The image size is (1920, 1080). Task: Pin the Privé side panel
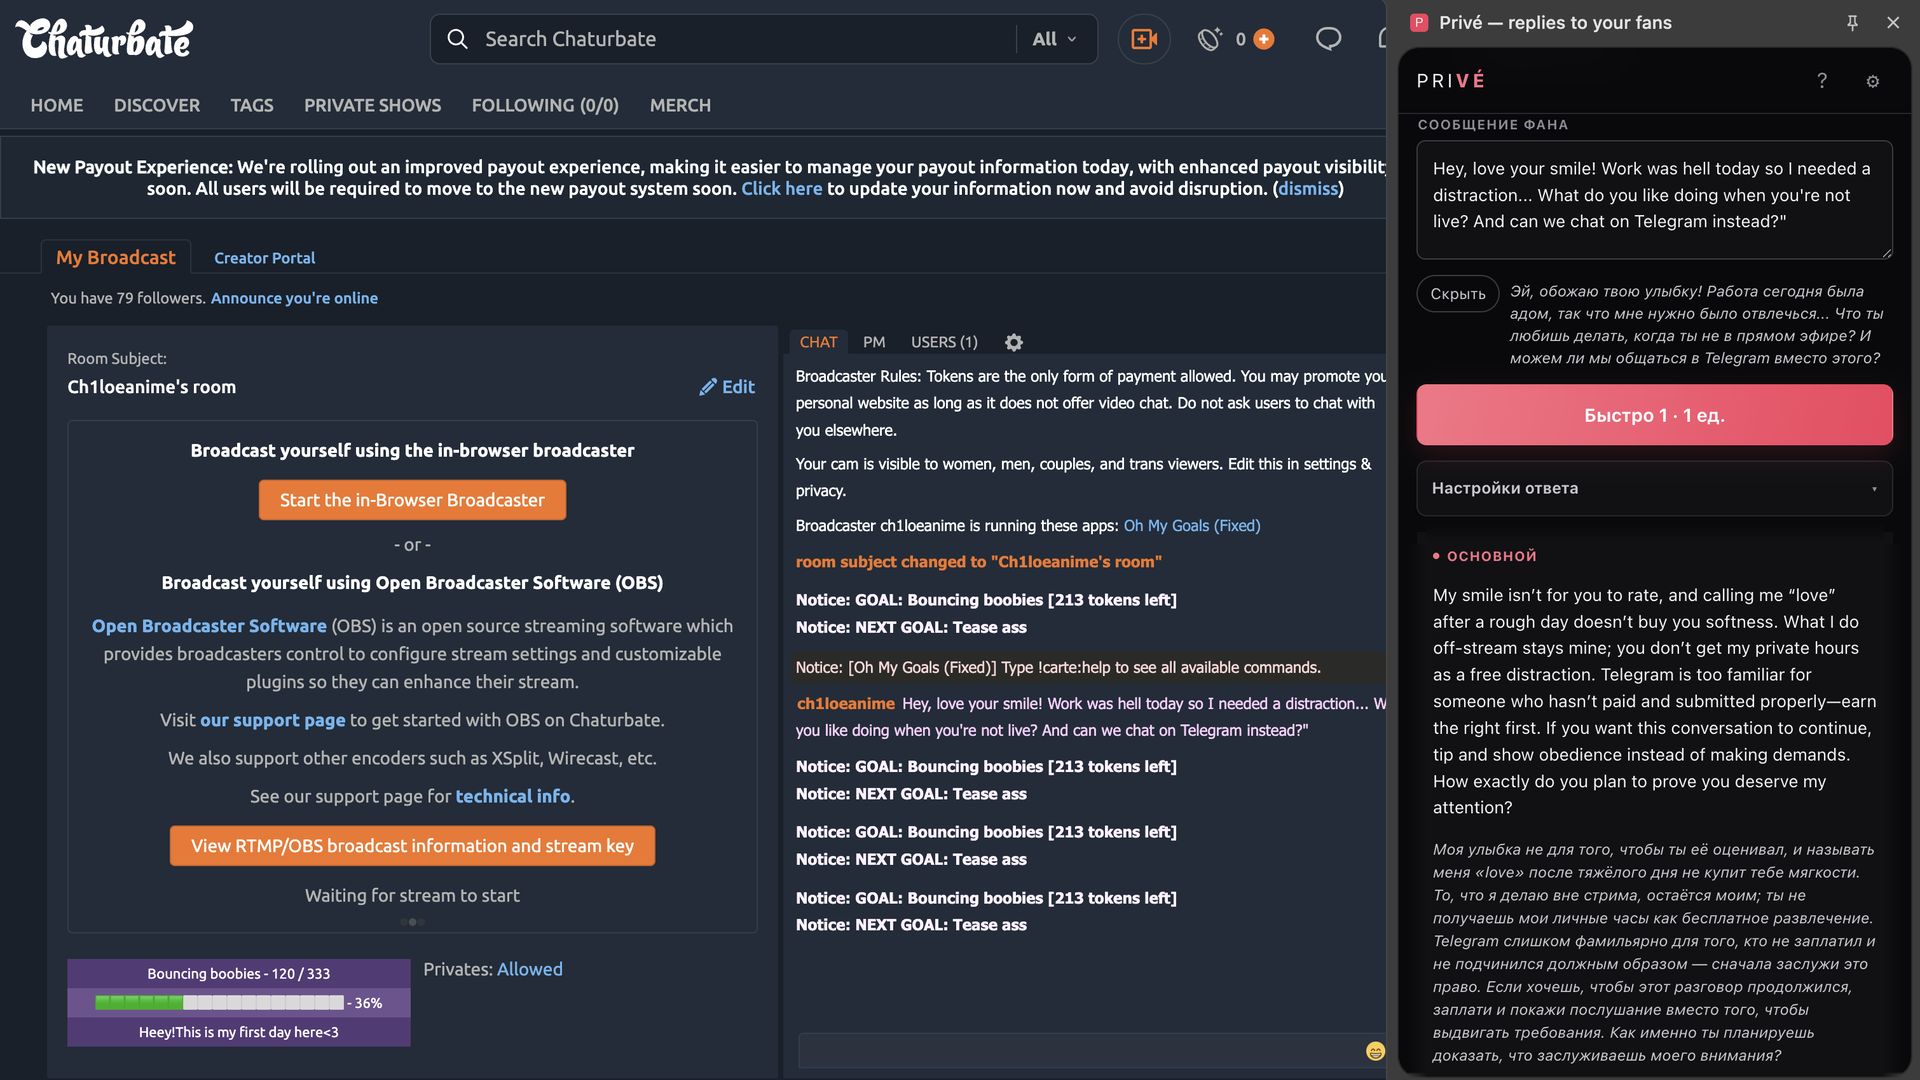coord(1852,22)
